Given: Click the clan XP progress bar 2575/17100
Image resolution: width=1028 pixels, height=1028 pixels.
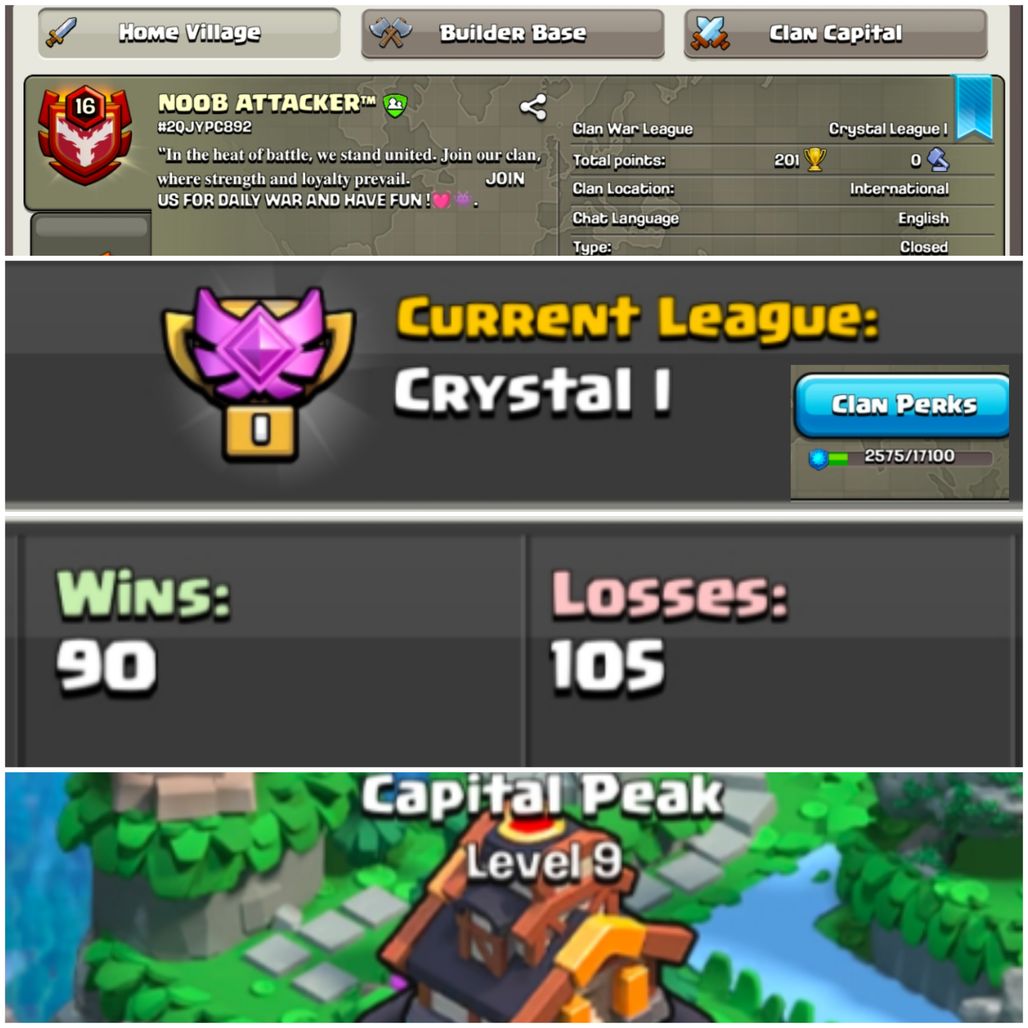Looking at the screenshot, I should (x=909, y=457).
